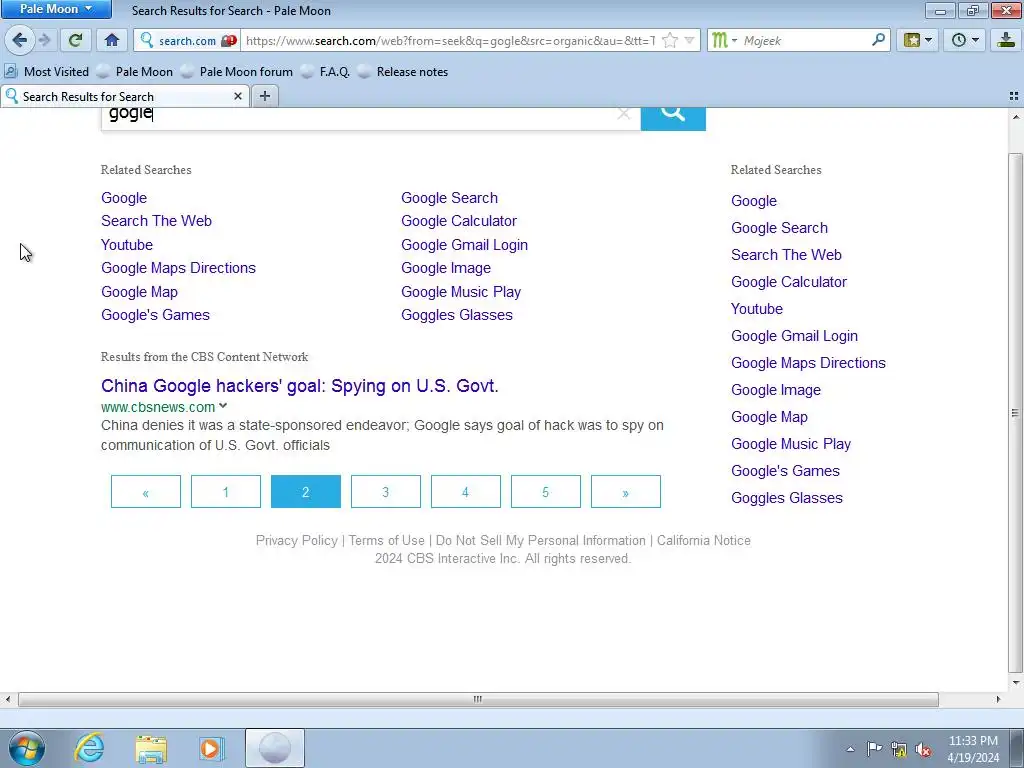The image size is (1024, 768).
Task: Go to previous results page with « button
Action: coord(146,492)
